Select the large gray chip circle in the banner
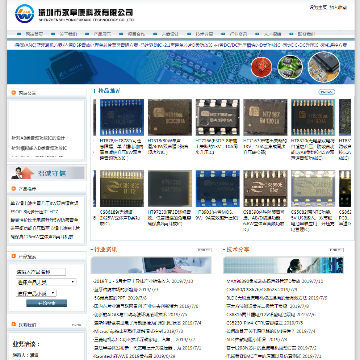 [x=324, y=67]
